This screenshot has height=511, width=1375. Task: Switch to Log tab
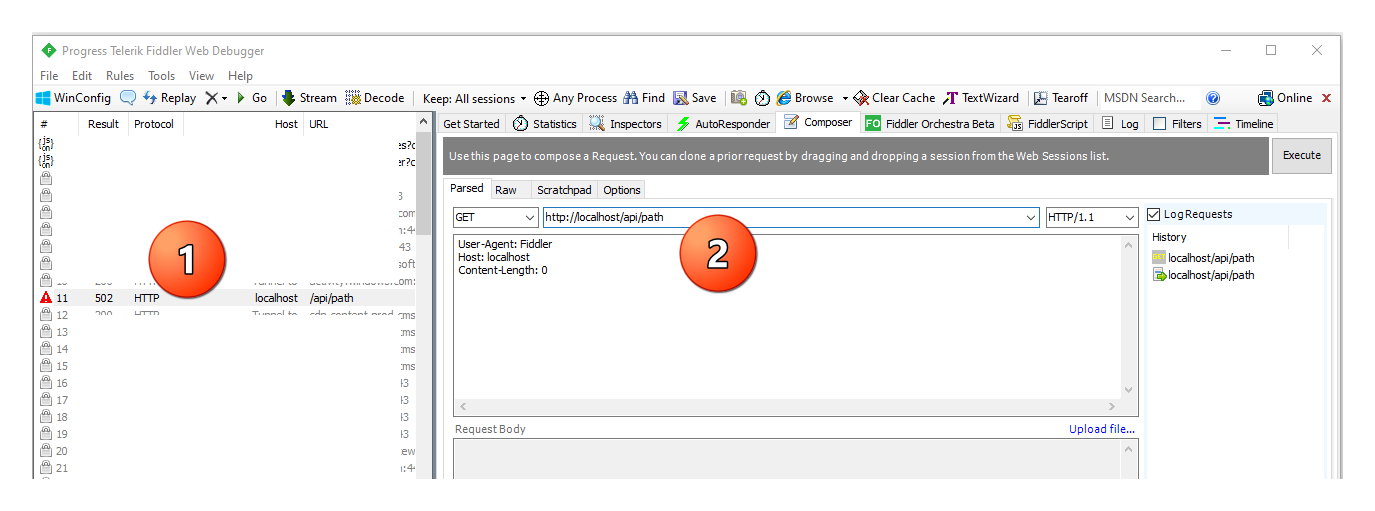click(1120, 124)
